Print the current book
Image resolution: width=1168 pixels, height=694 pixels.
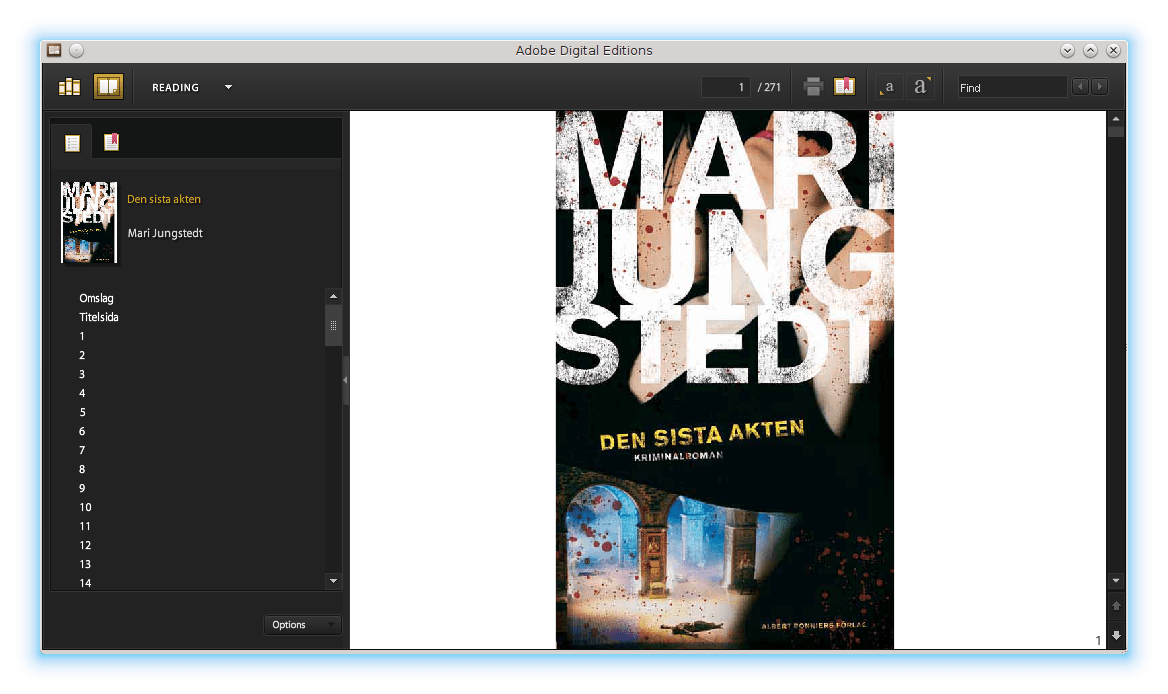[x=812, y=86]
